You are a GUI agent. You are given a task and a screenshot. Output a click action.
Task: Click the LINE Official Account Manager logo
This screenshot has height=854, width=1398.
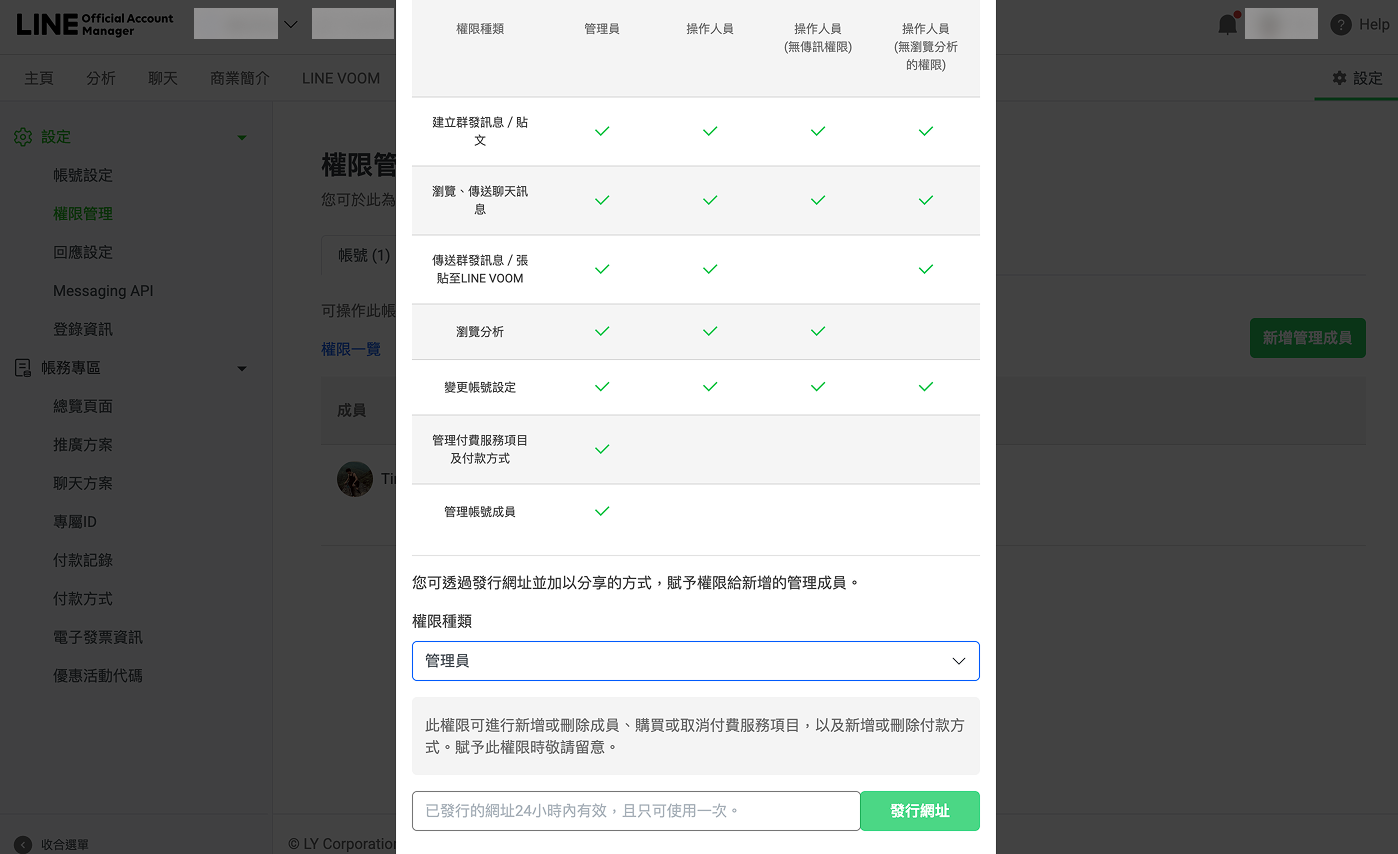(95, 24)
